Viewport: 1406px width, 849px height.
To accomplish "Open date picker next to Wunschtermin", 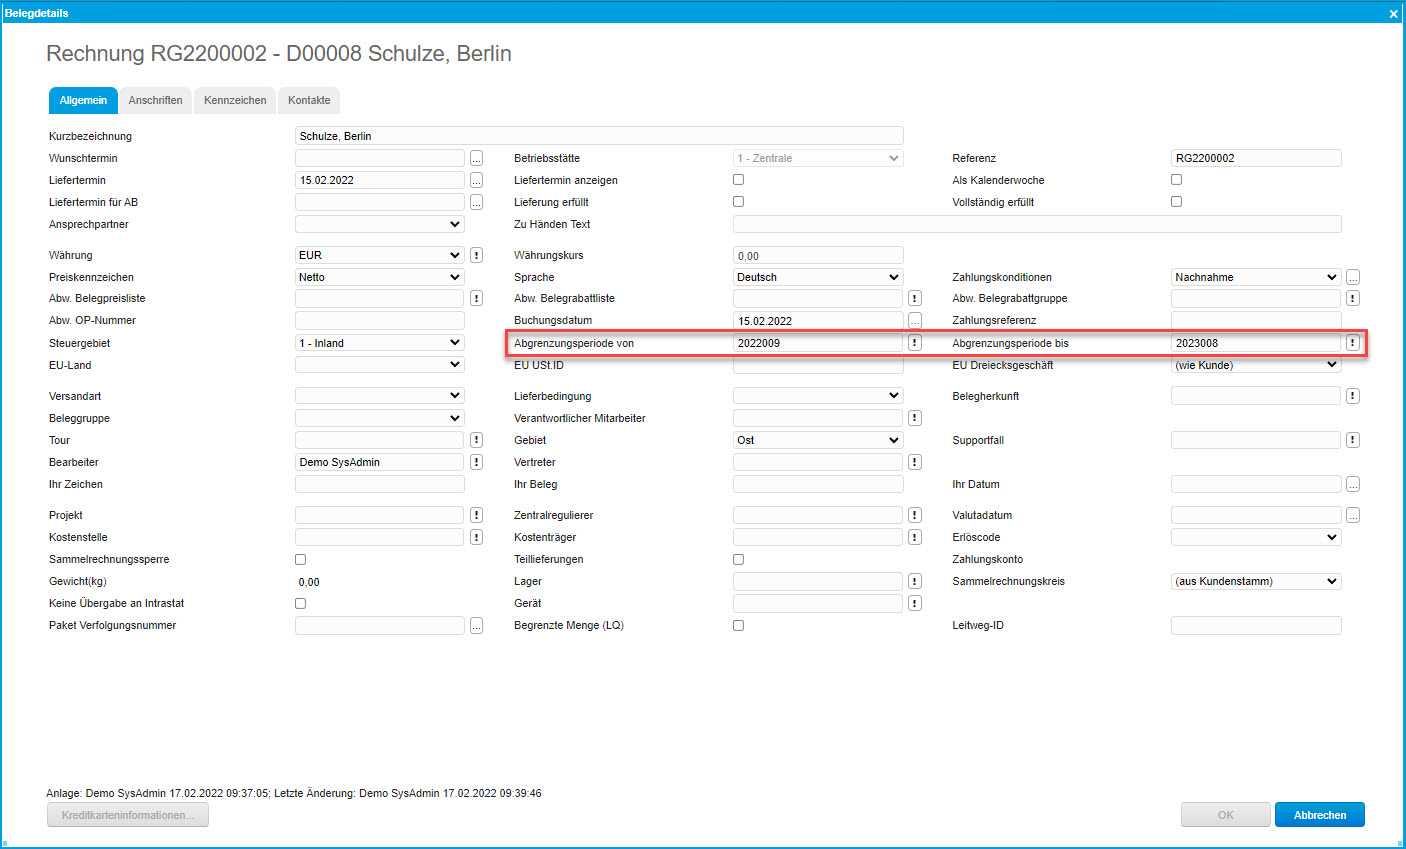I will (476, 158).
